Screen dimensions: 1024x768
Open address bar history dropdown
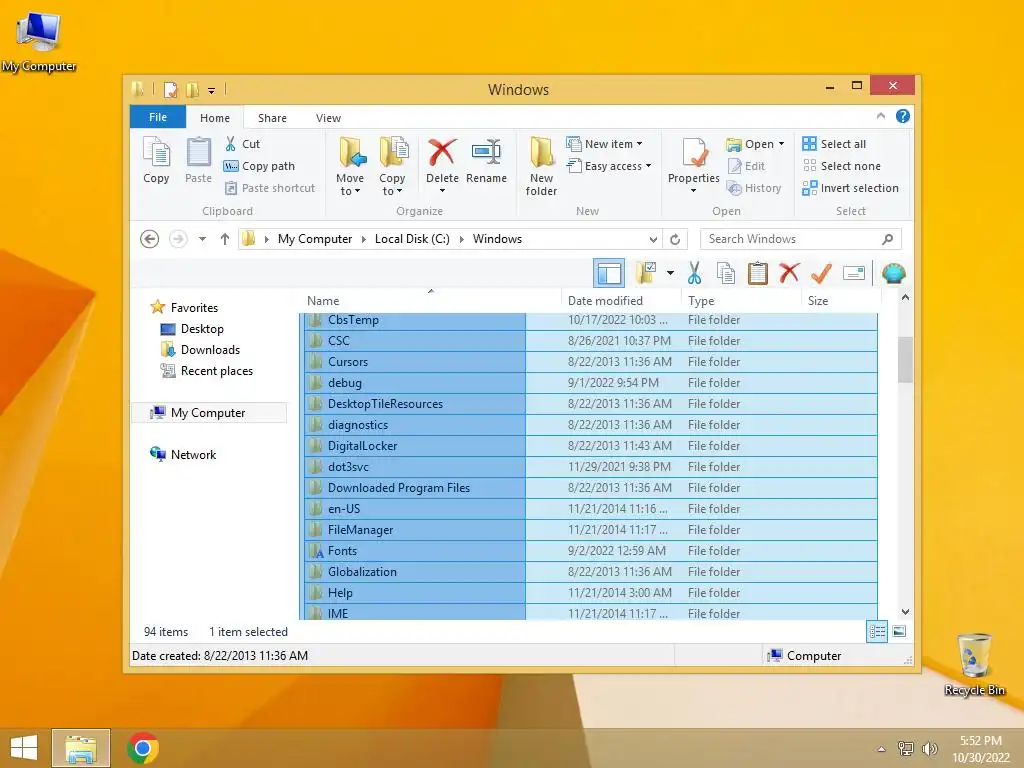[653, 239]
